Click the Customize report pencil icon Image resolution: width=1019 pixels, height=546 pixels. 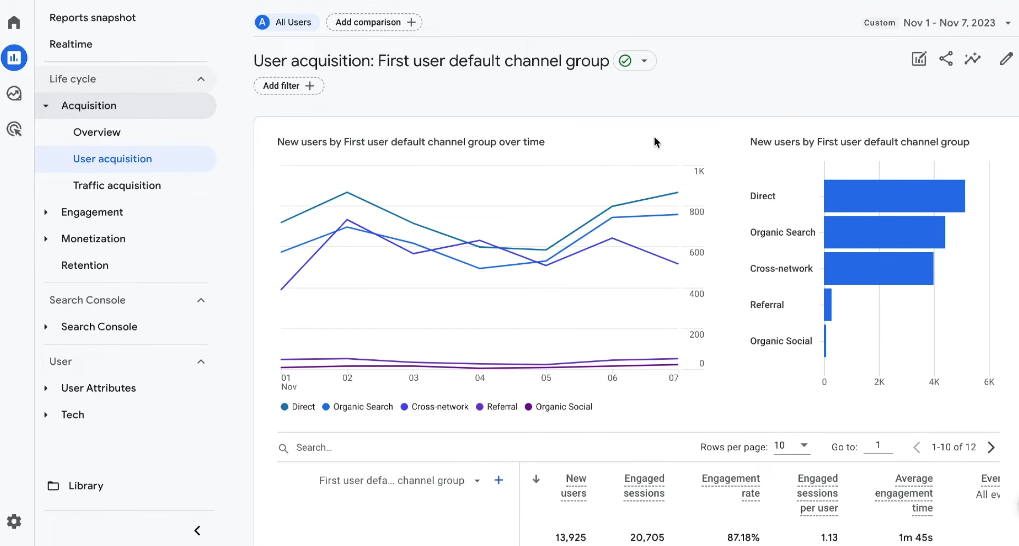(x=1005, y=59)
